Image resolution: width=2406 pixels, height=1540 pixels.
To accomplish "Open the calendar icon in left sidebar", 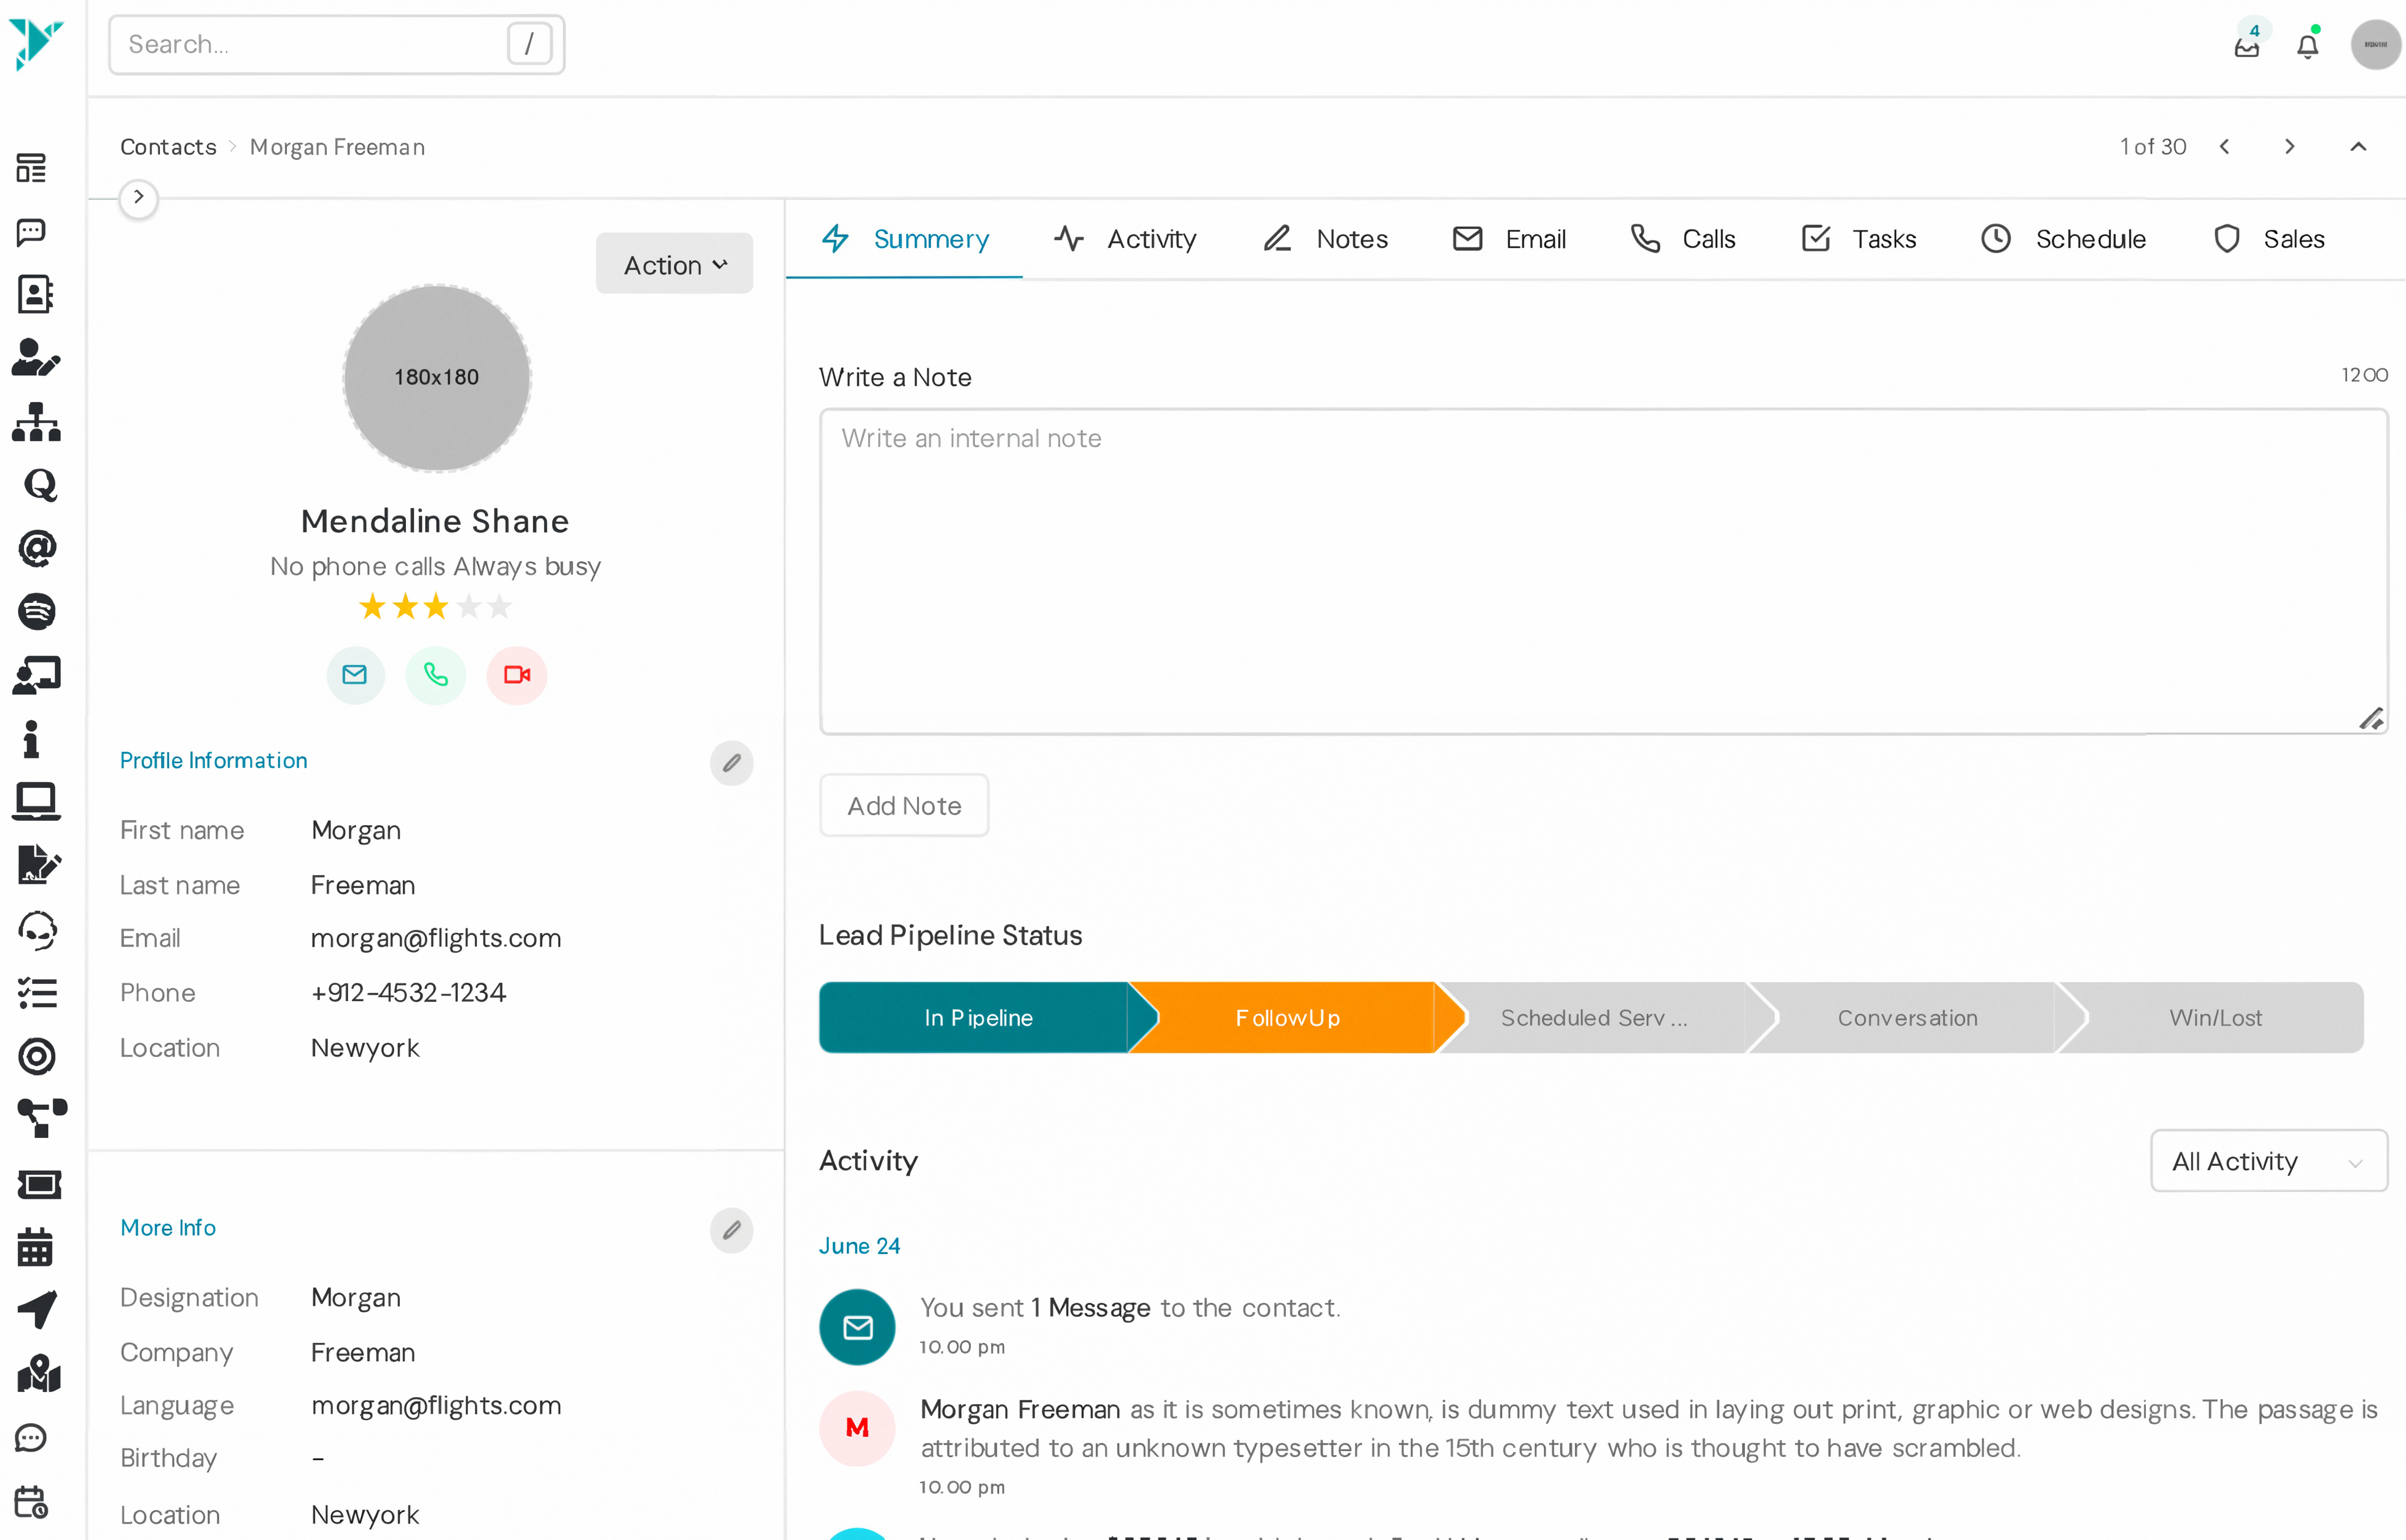I will click(36, 1247).
